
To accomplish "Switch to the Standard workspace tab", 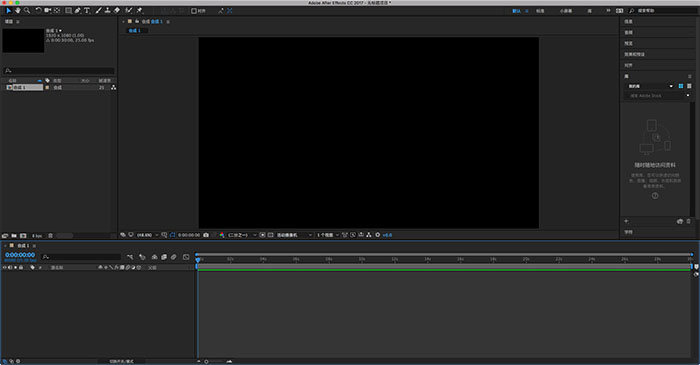I will coord(540,11).
